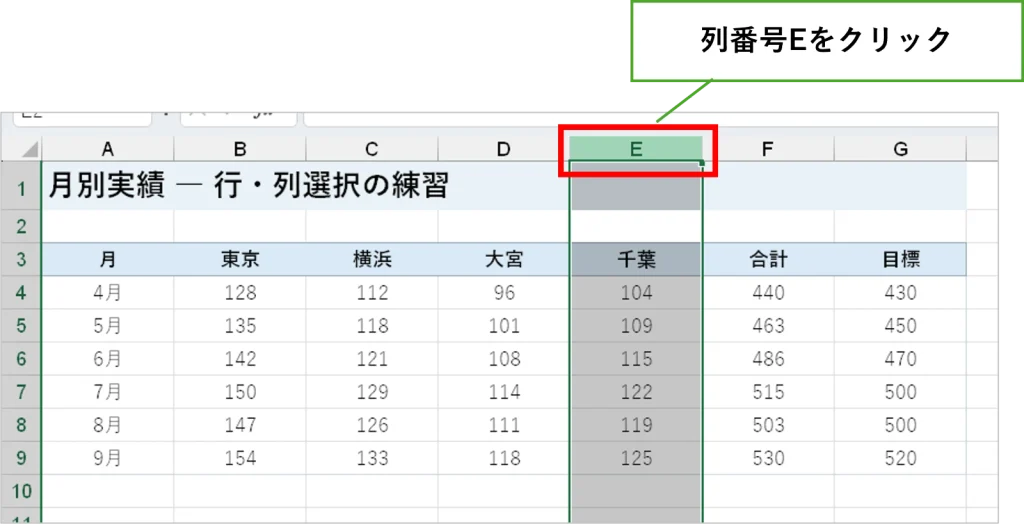The width and height of the screenshot is (1024, 524).
Task: Click the 千葉 value 109
Action: tap(636, 325)
